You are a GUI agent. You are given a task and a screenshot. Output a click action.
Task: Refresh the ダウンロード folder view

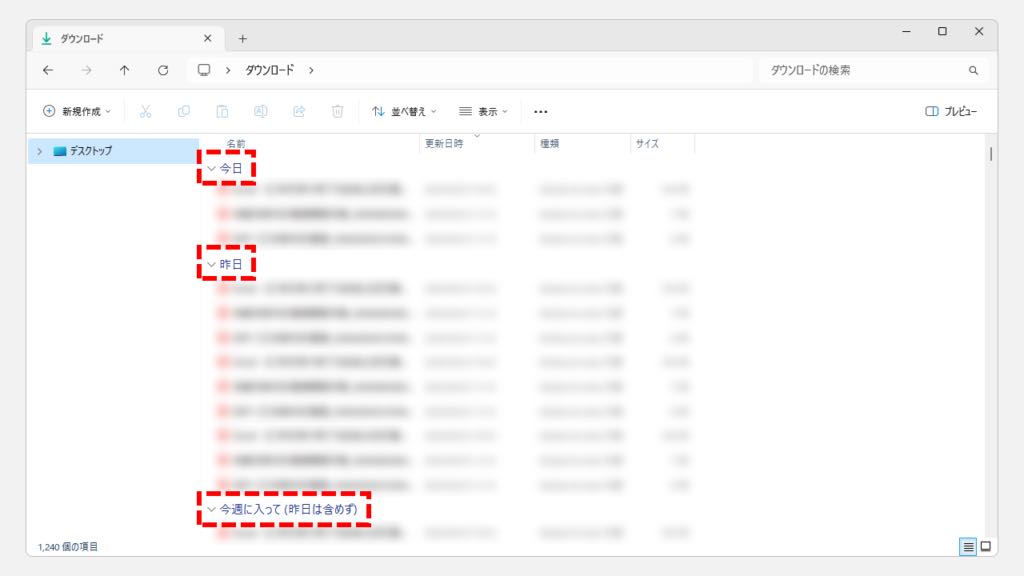pos(163,71)
